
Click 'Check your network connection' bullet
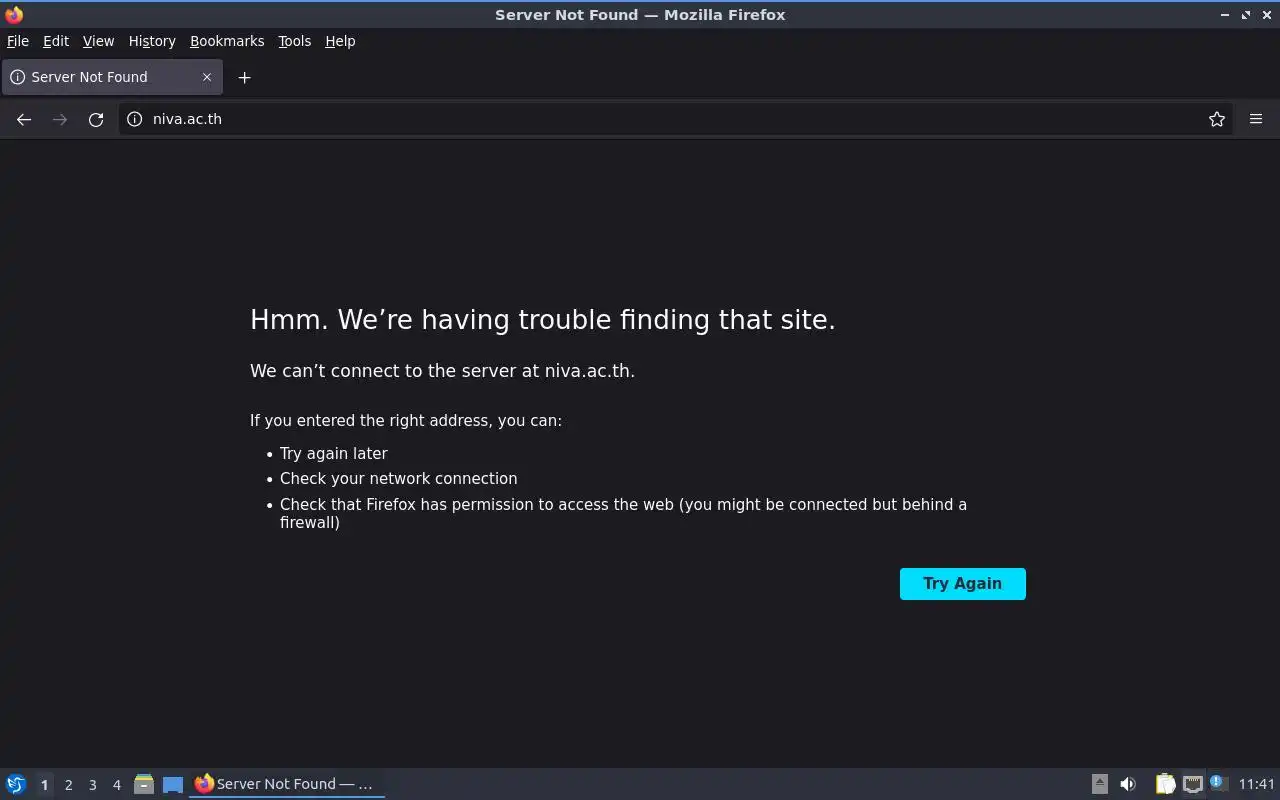pos(398,479)
